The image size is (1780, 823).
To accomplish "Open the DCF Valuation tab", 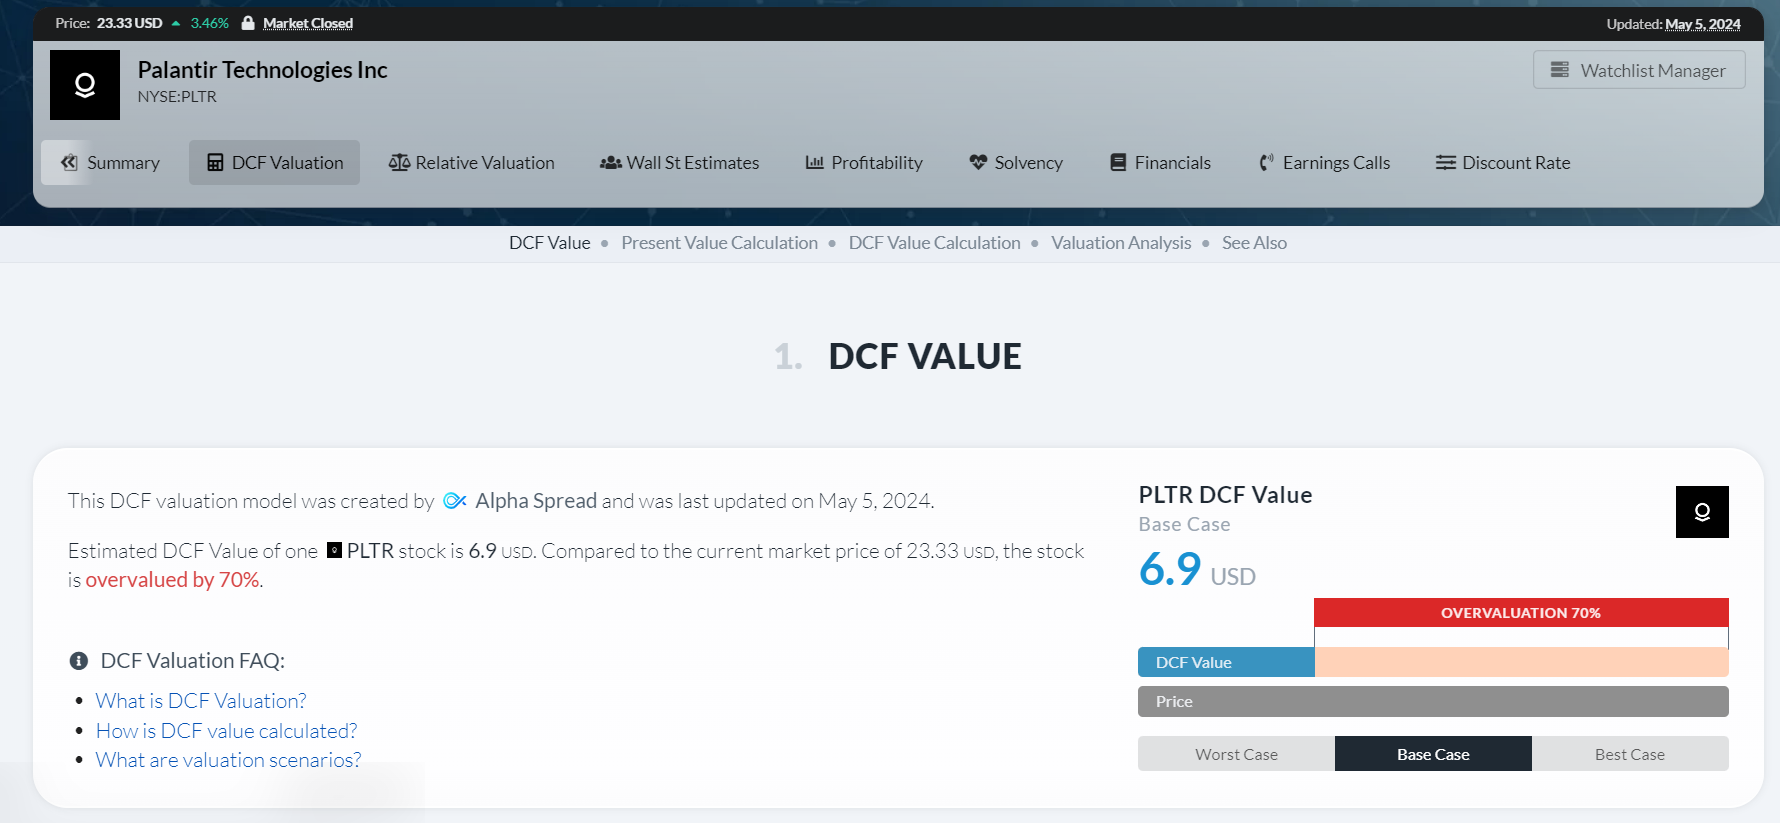I will tap(274, 163).
